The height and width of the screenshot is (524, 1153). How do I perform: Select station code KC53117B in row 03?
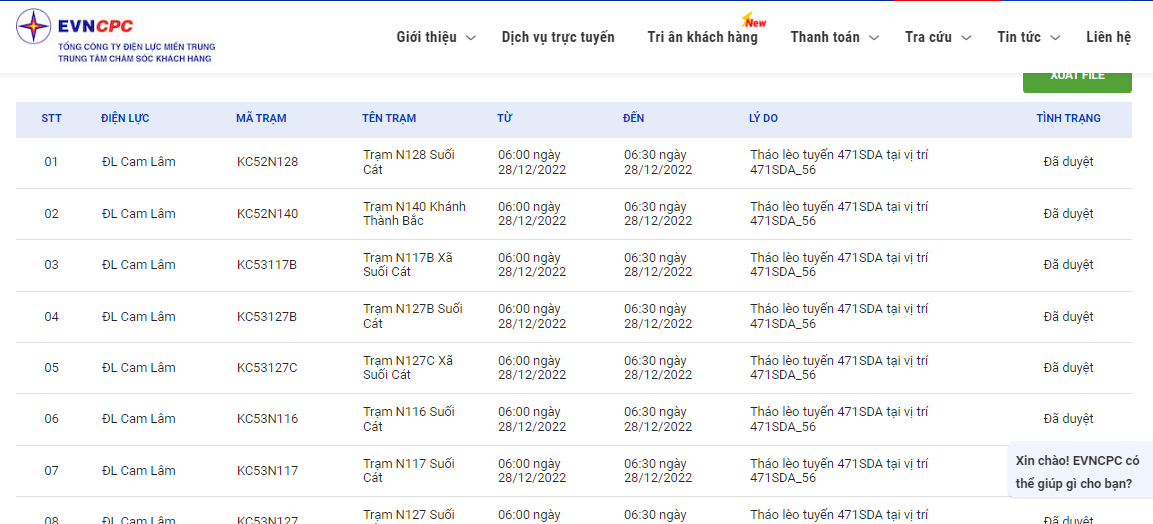coord(267,265)
